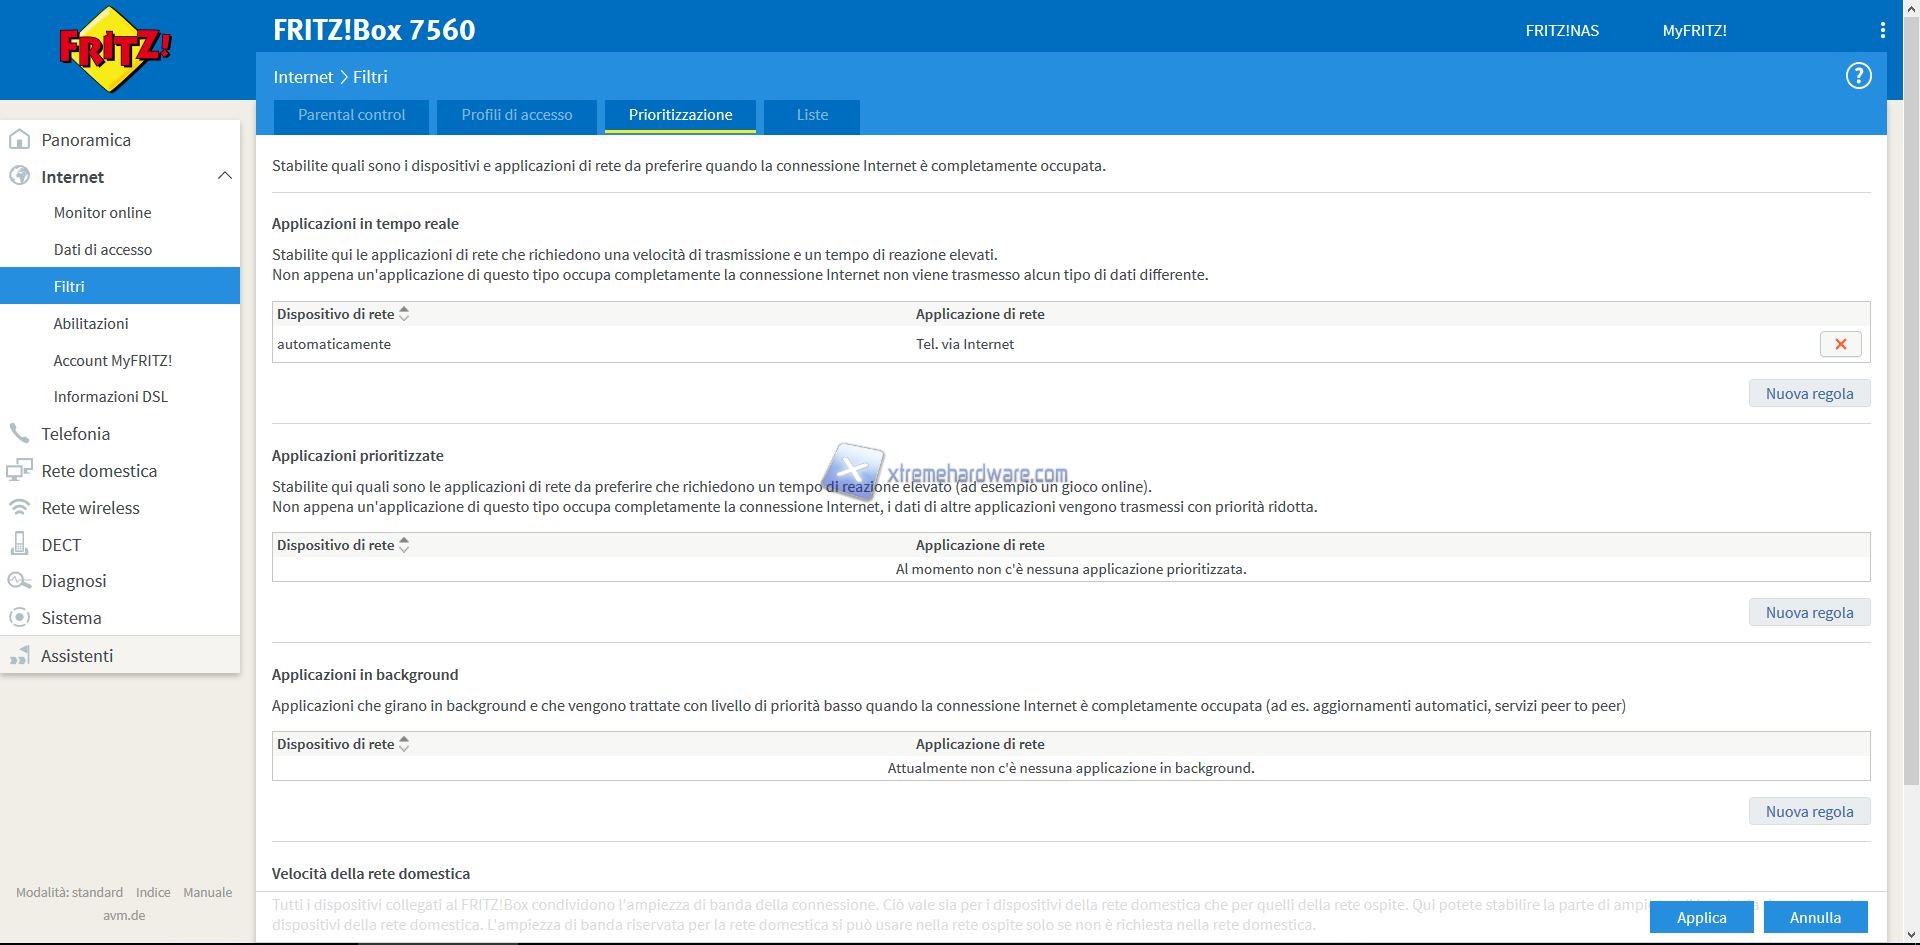The width and height of the screenshot is (1920, 945).
Task: Open the FRITZ!NAS link
Action: click(x=1561, y=31)
